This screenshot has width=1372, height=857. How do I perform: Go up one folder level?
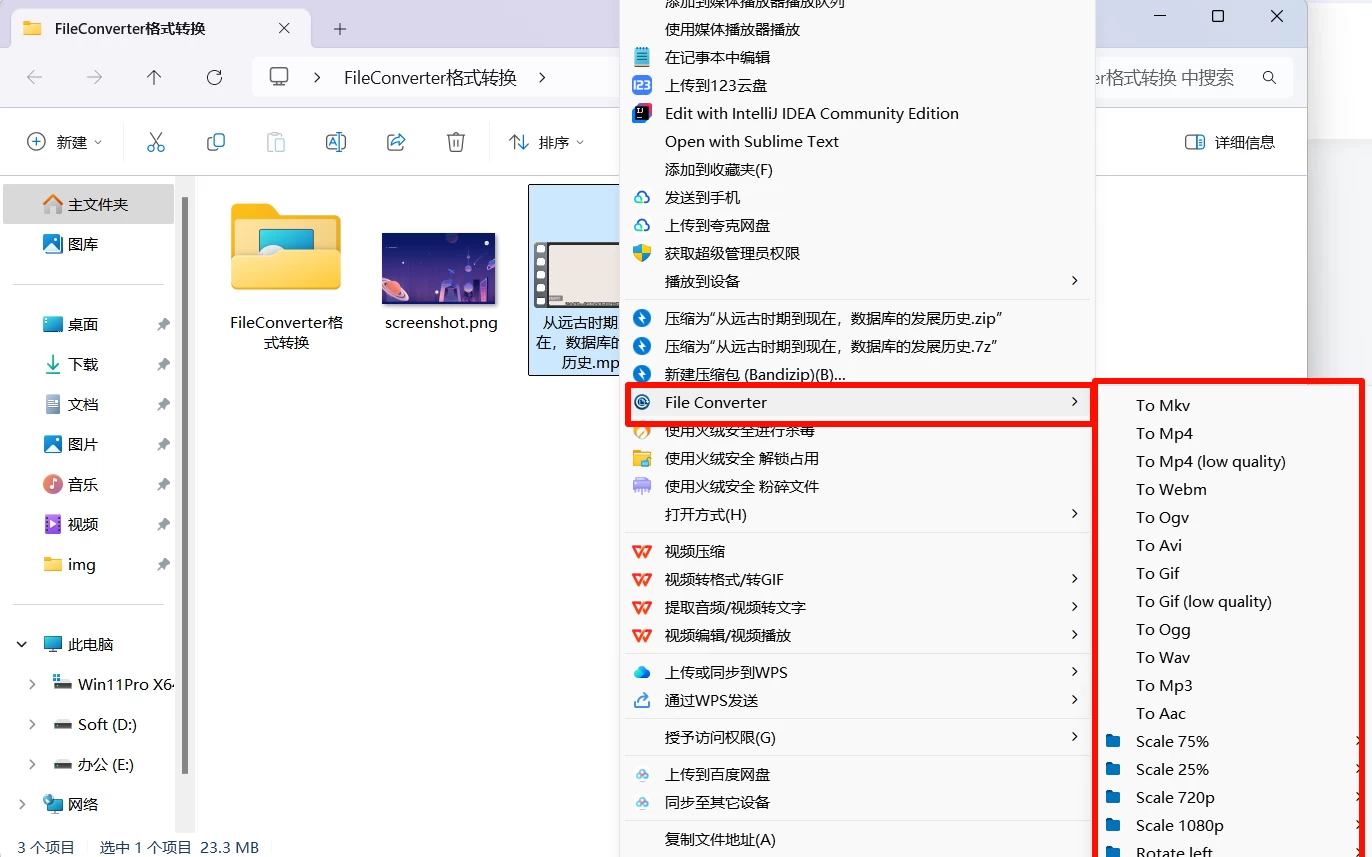pyautogui.click(x=154, y=77)
